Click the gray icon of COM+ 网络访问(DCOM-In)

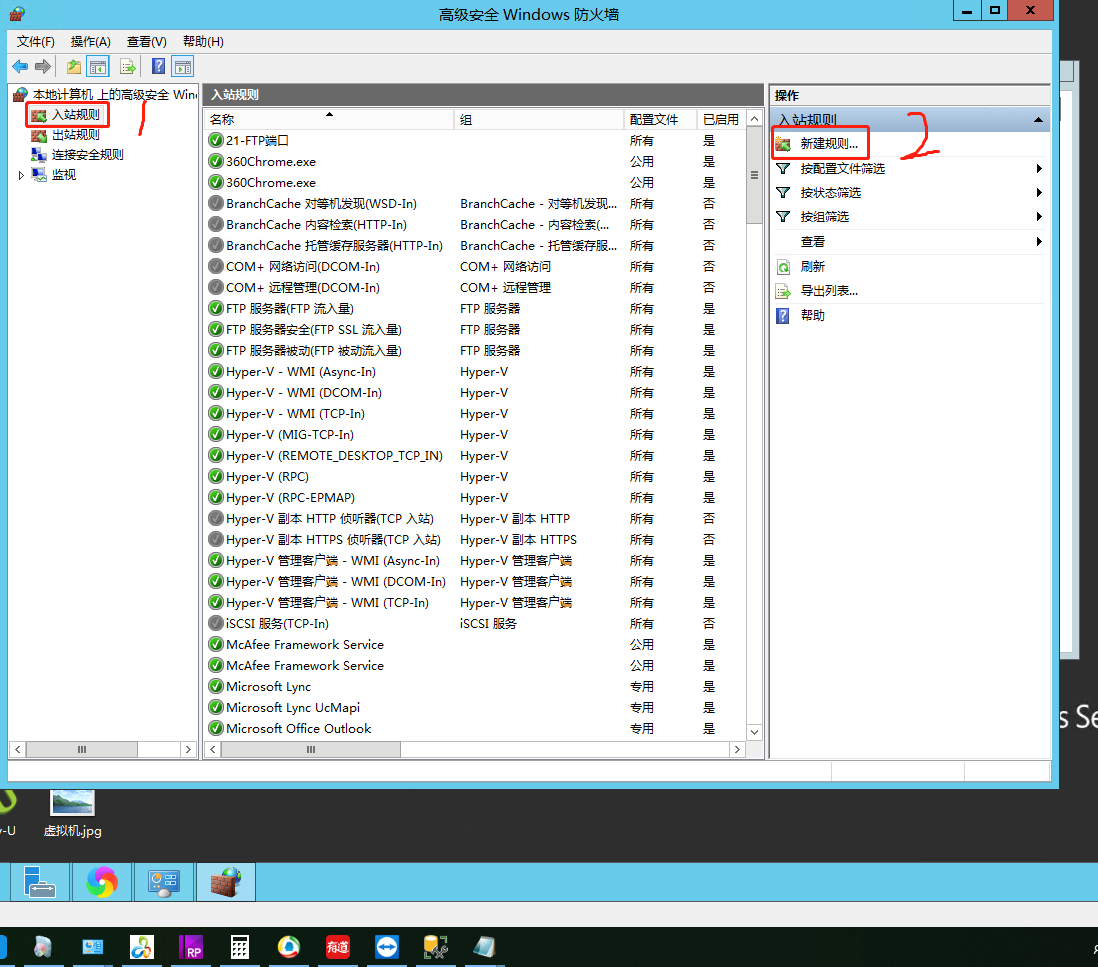216,267
